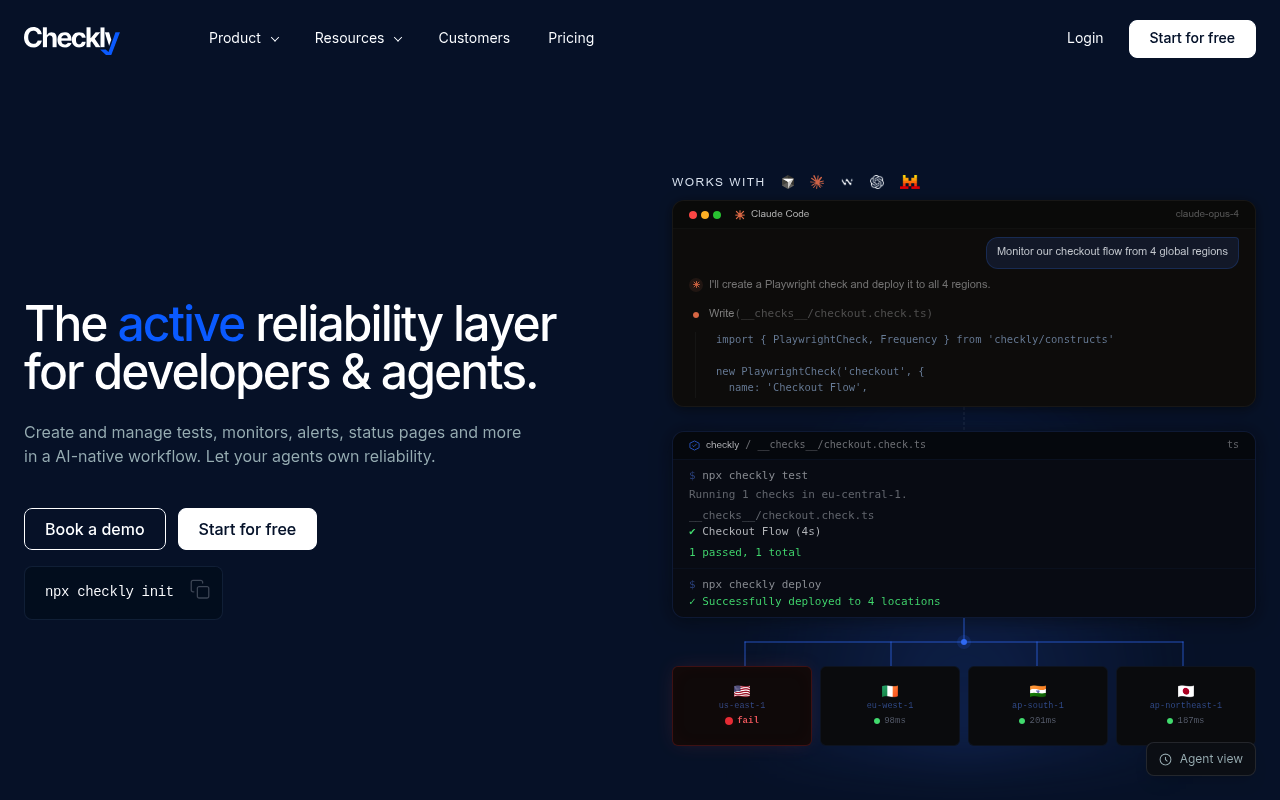1280x800 pixels.
Task: Toggle the Agent view button
Action: click(1200, 759)
